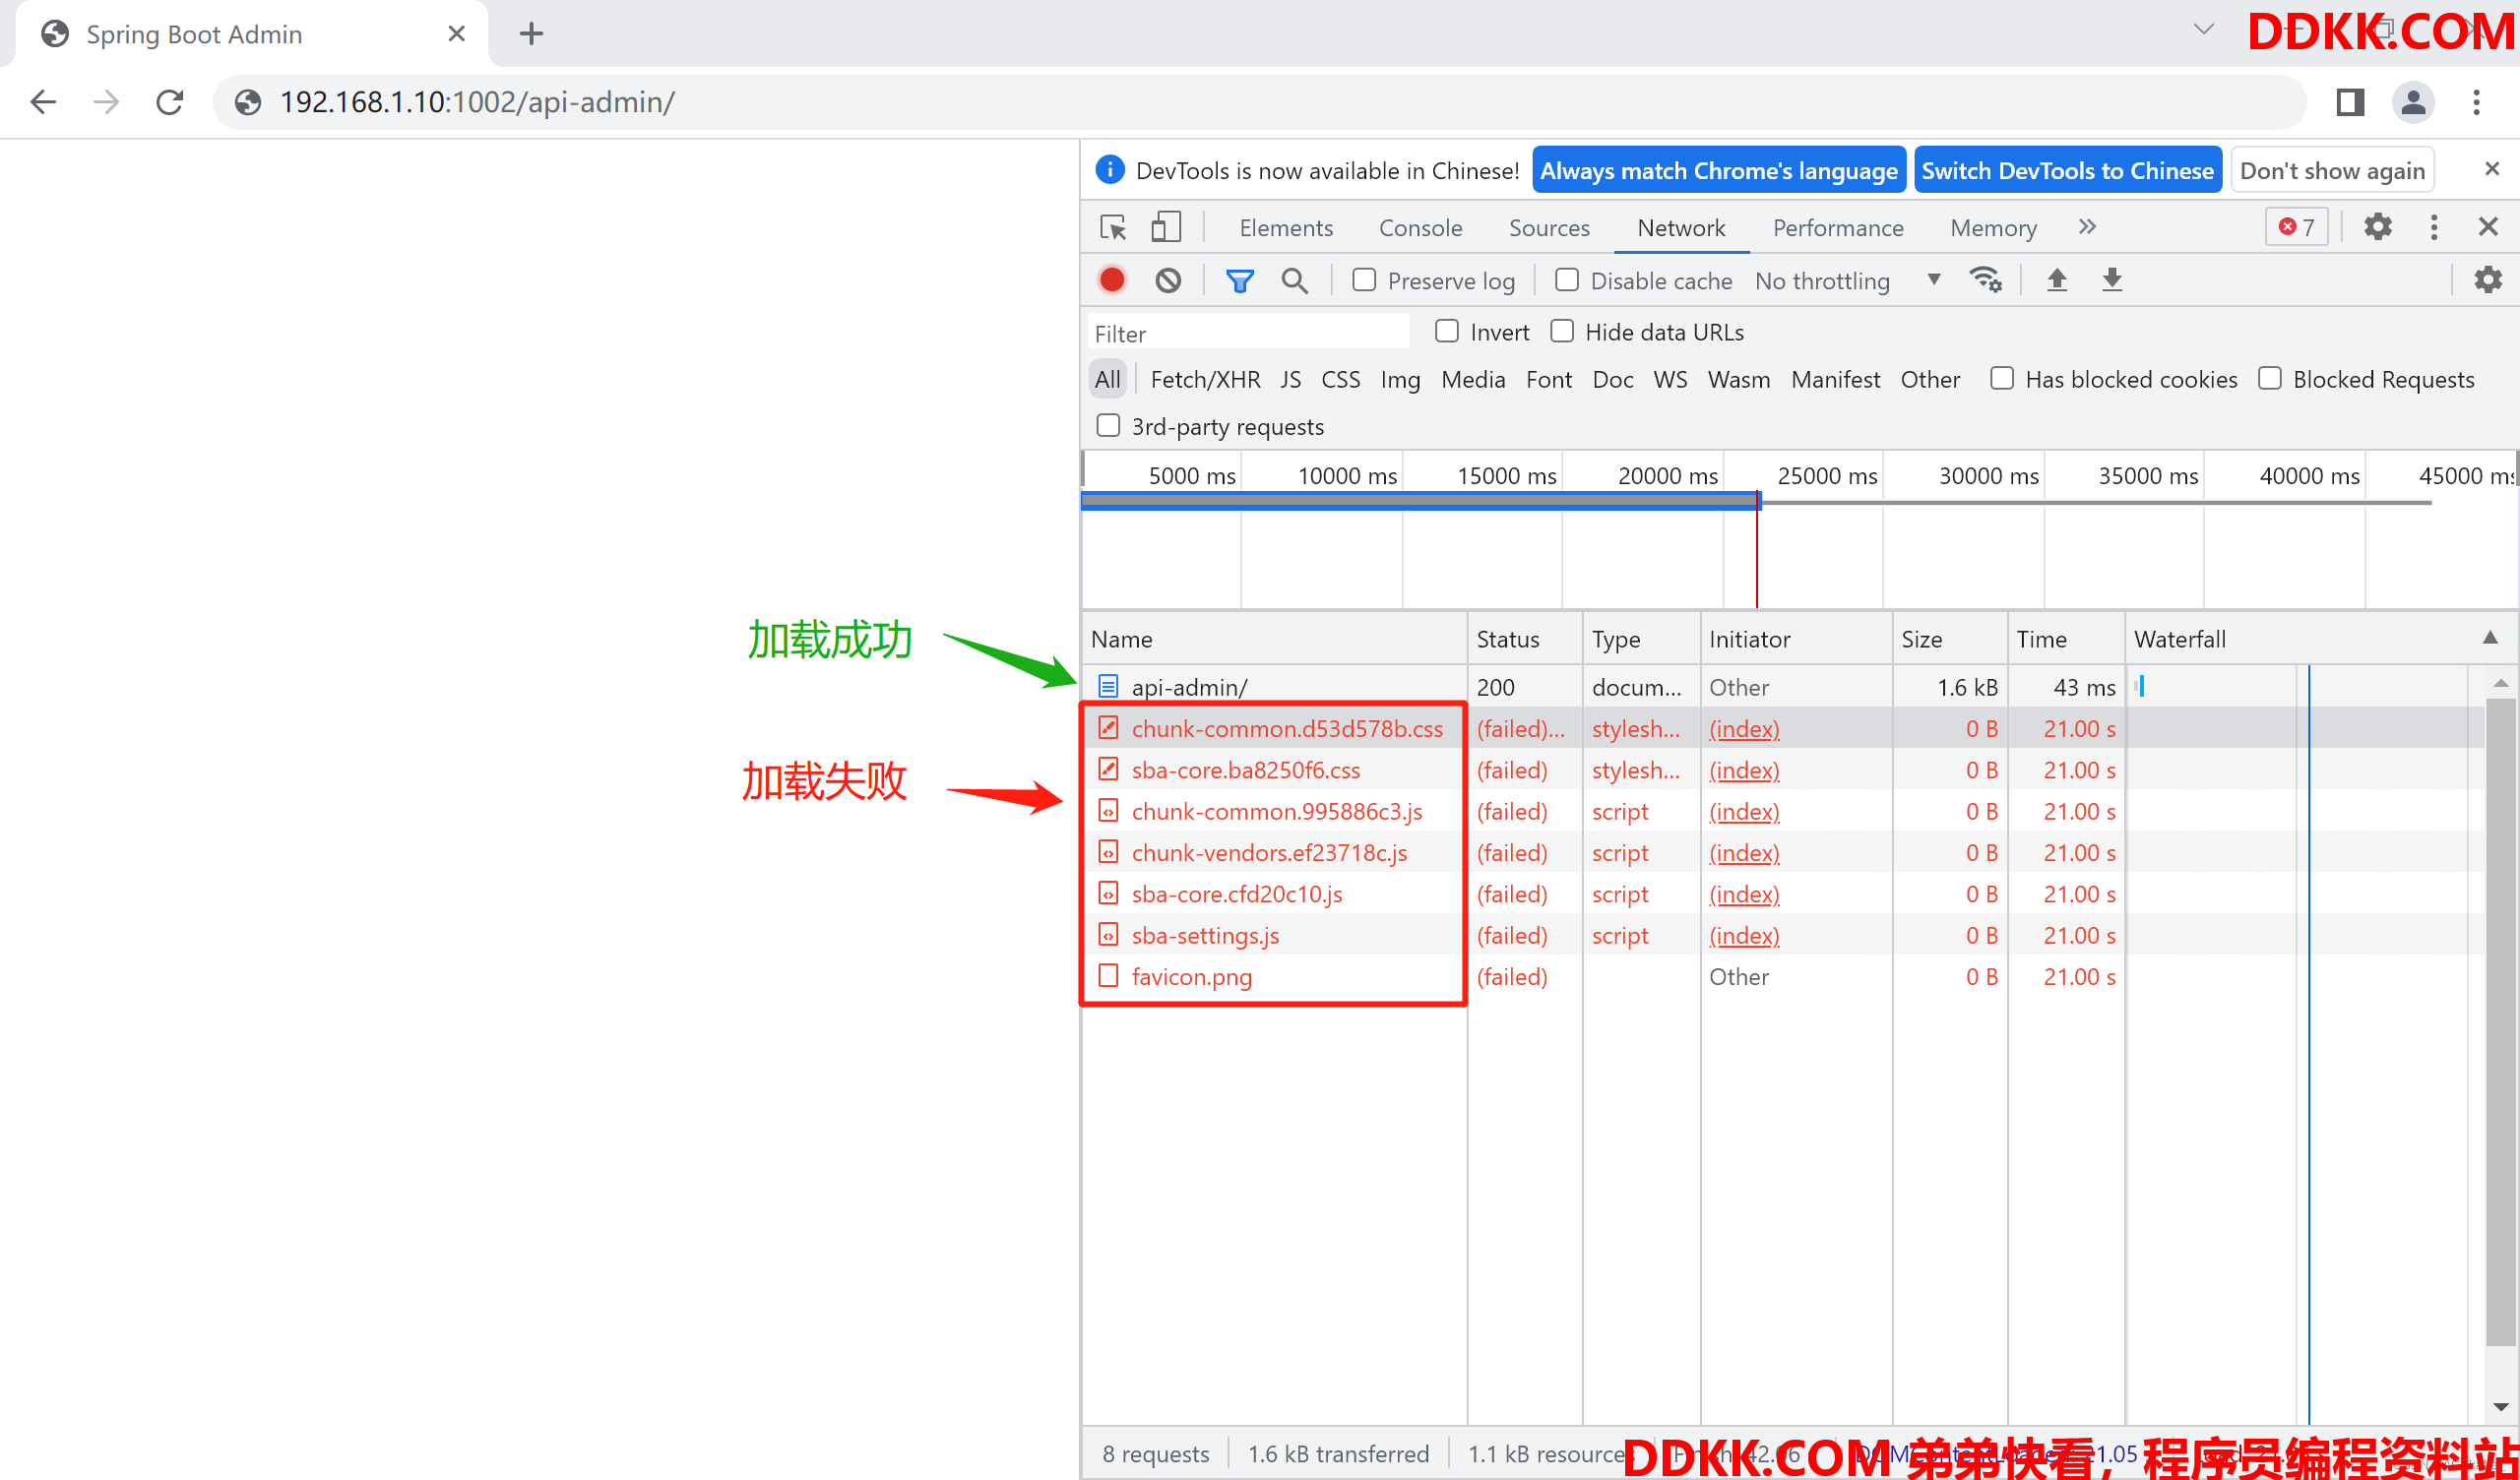Open the tab search dropdown chevron

pos(2203,29)
